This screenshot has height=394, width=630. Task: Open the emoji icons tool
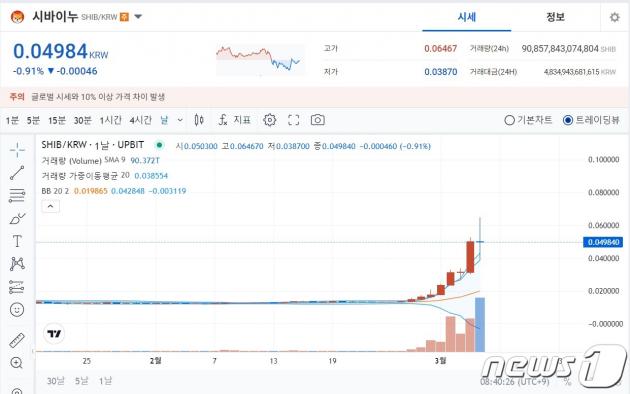click(17, 310)
